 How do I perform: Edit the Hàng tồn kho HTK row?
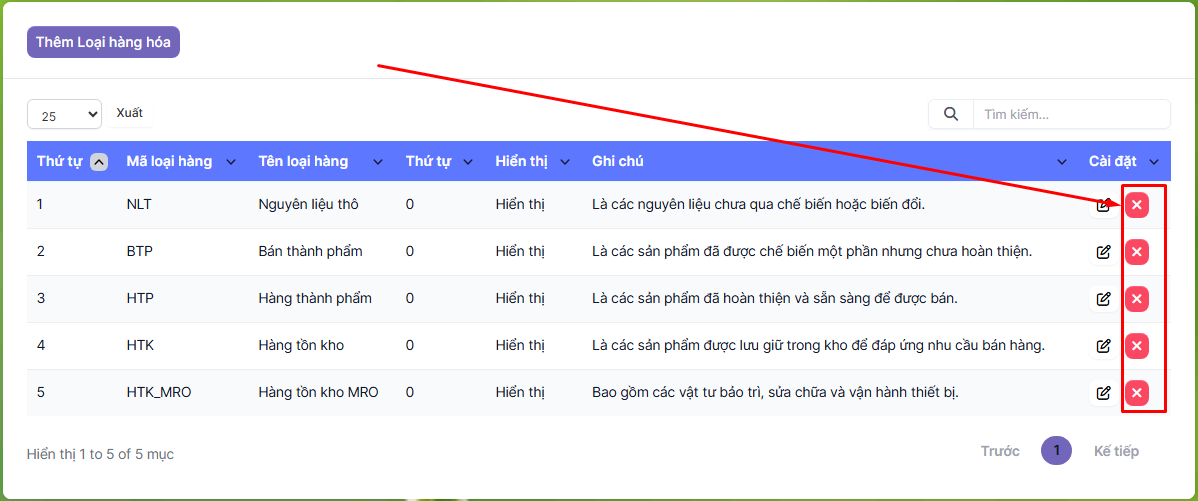pyautogui.click(x=1103, y=346)
